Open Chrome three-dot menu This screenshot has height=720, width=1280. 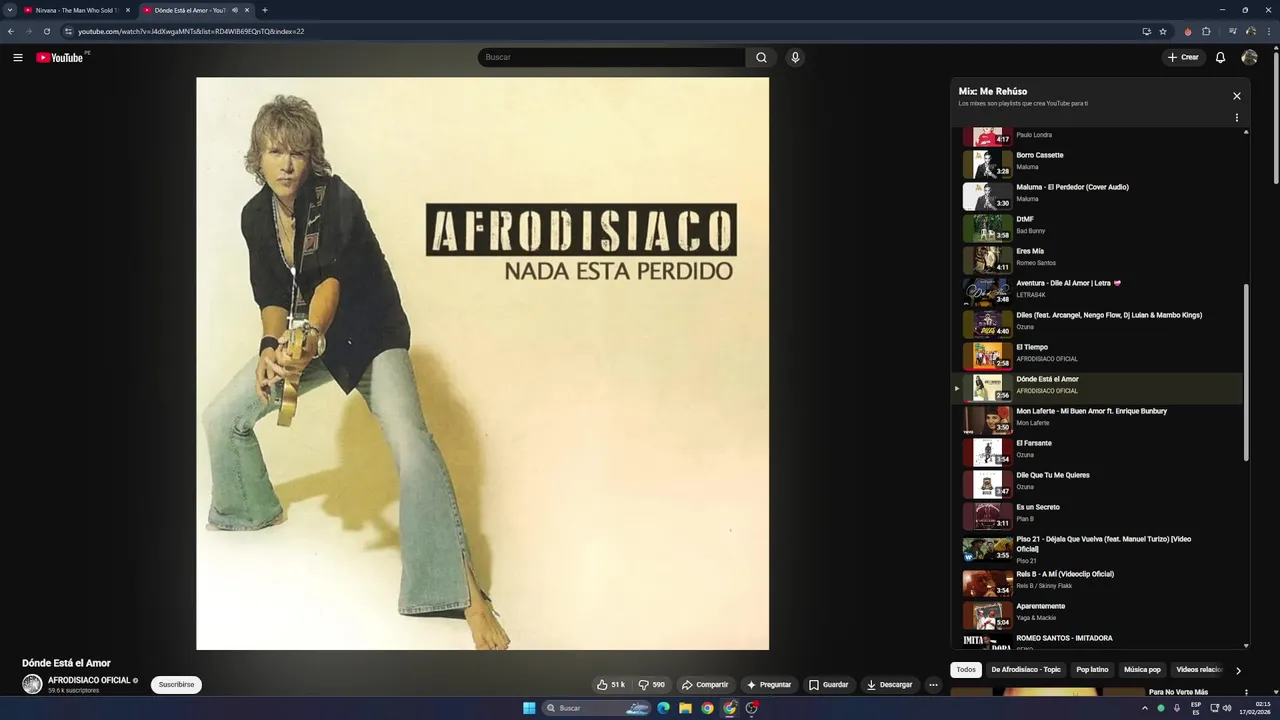point(1270,31)
